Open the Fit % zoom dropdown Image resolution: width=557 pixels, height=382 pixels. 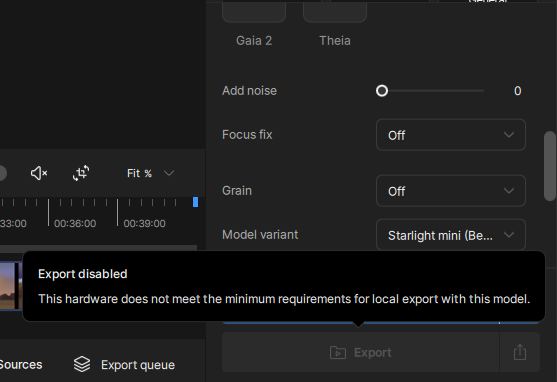[x=150, y=173]
